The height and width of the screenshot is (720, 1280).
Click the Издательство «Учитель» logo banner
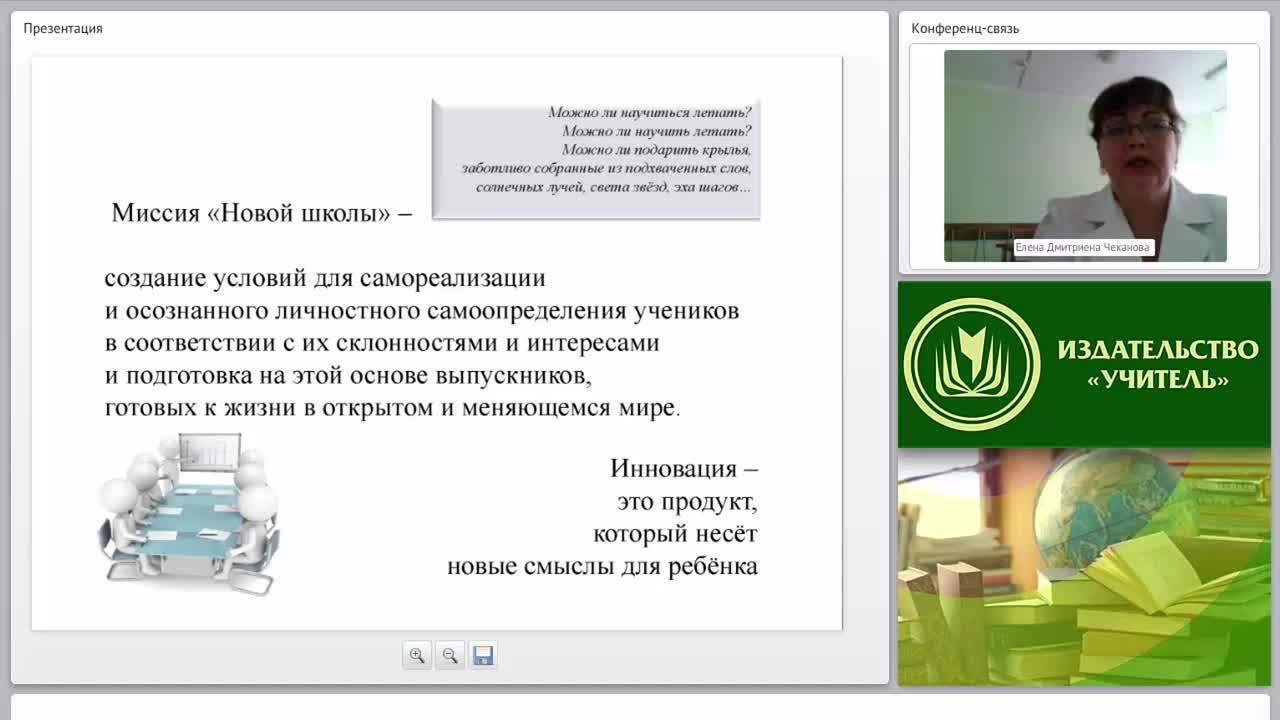click(x=1084, y=364)
